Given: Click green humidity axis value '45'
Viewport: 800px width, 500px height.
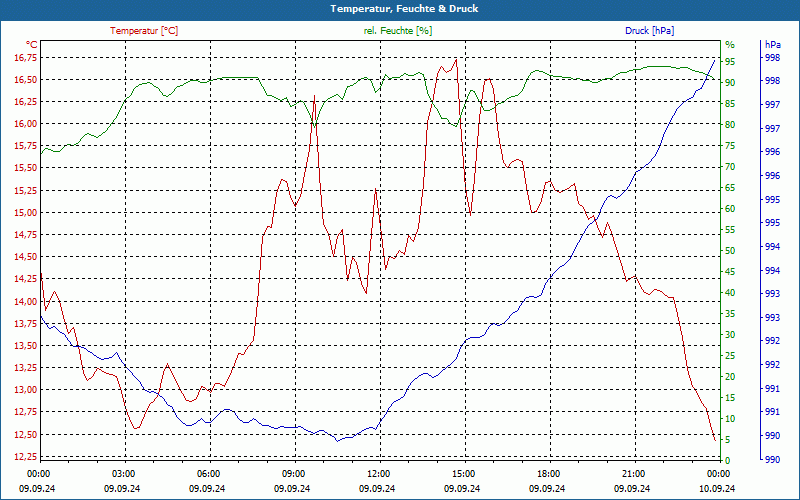Looking at the screenshot, I should 730,271.
